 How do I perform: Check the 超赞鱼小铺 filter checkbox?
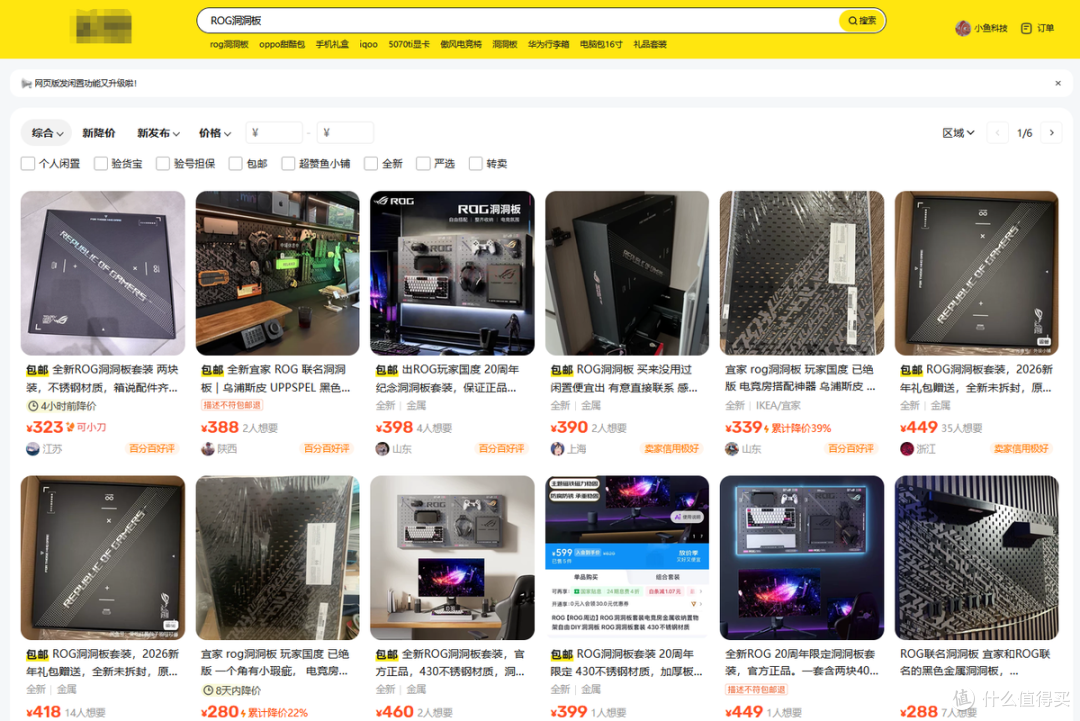click(288, 163)
